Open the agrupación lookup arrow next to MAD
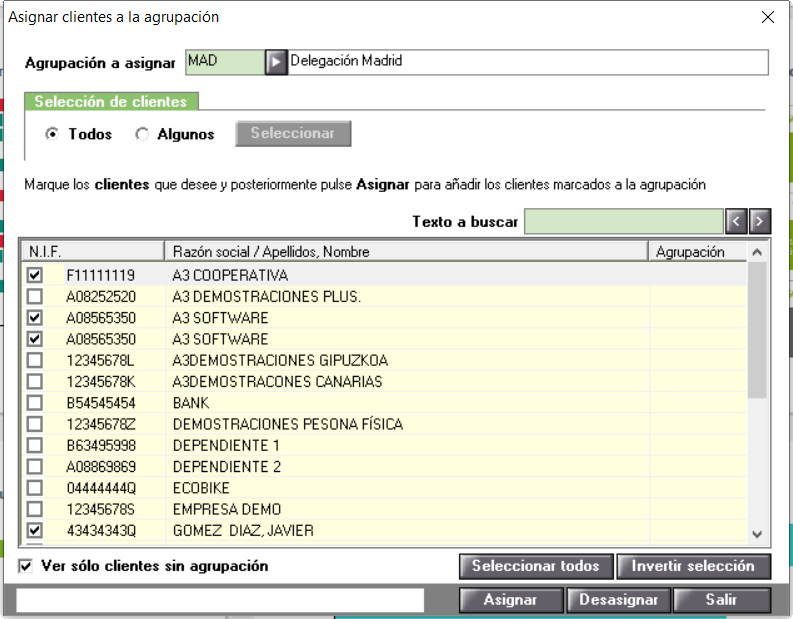Viewport: 793px width, 619px height. point(276,62)
